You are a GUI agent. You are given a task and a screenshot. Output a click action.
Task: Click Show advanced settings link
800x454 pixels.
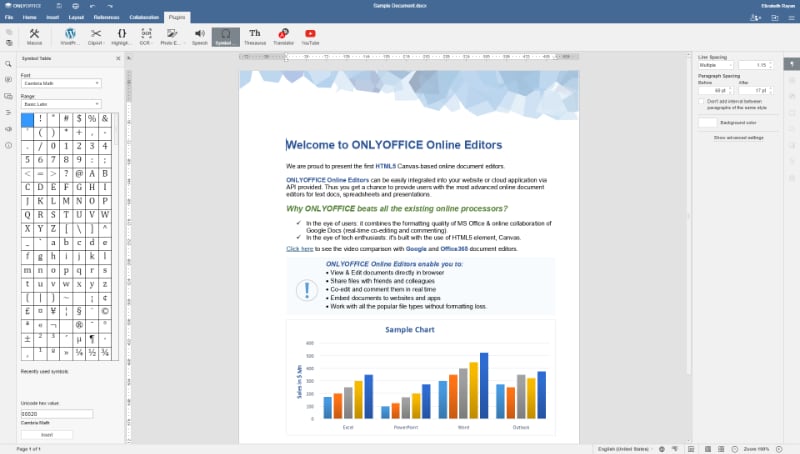738,138
